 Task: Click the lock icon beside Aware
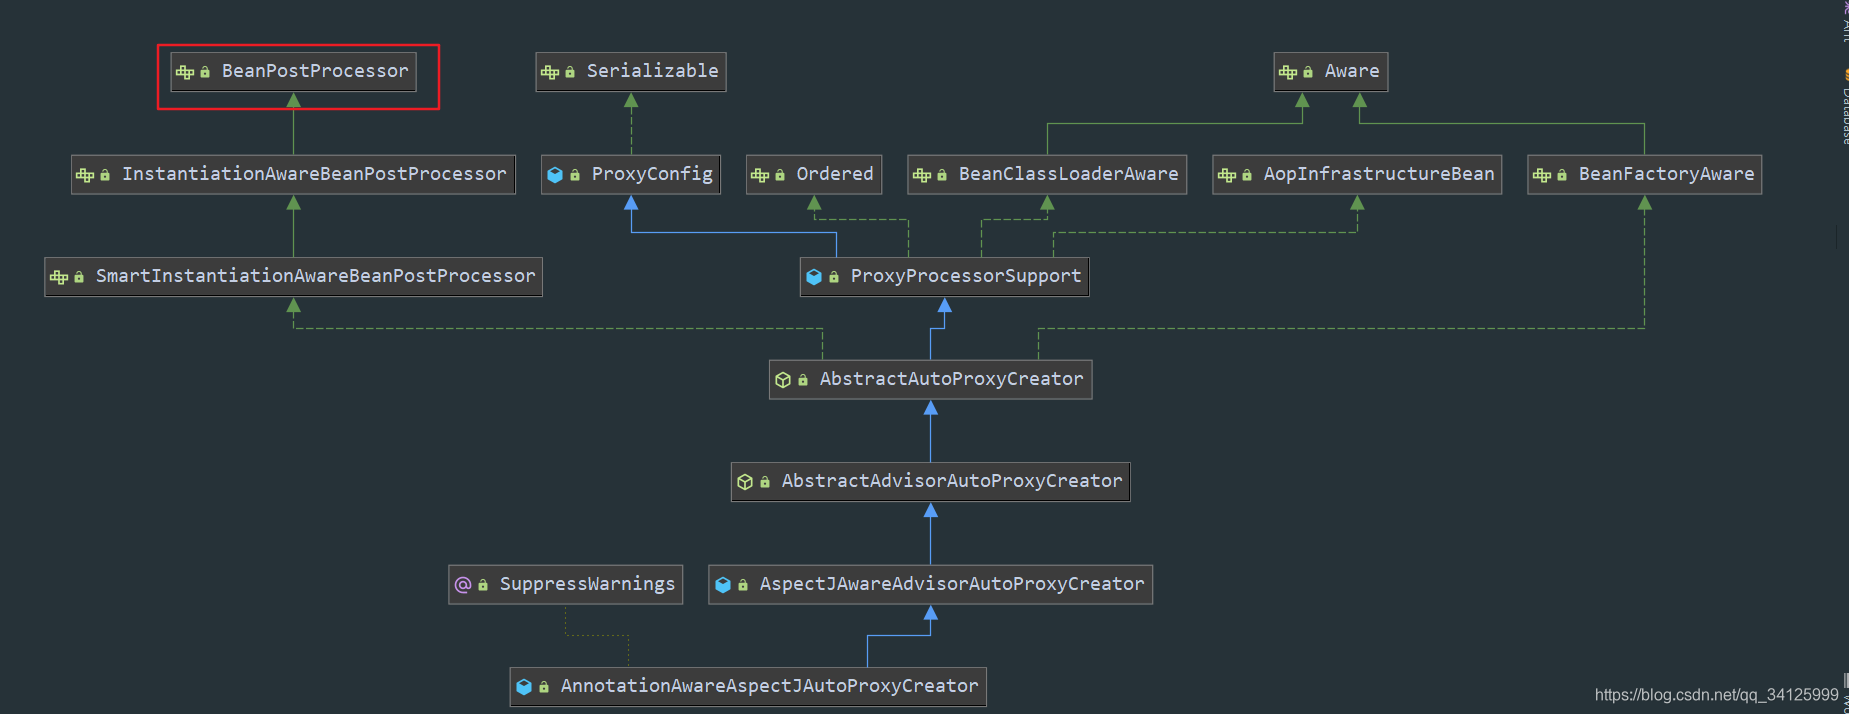click(1308, 72)
